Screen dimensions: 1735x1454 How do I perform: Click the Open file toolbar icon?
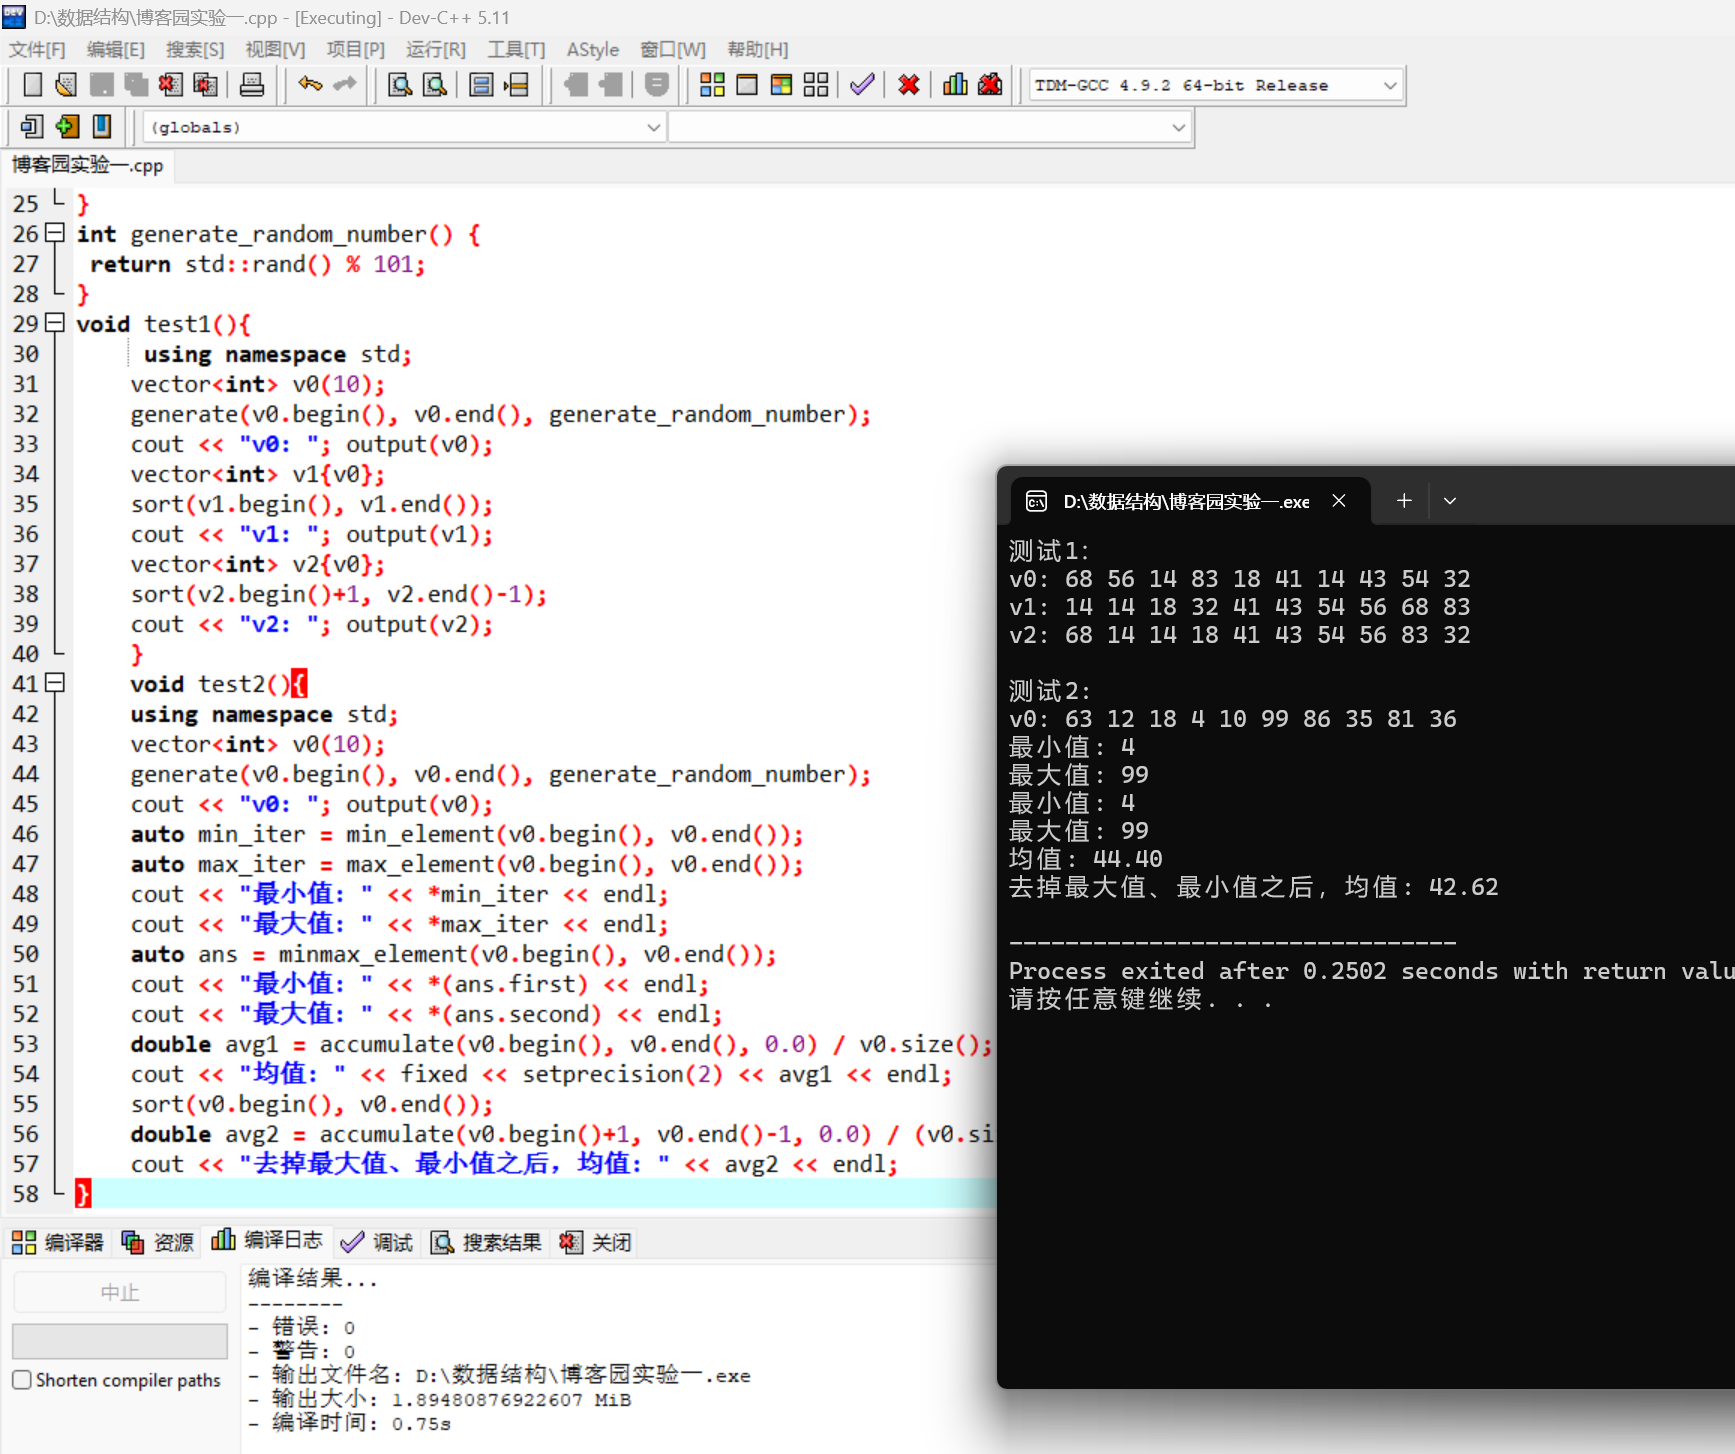(x=66, y=85)
